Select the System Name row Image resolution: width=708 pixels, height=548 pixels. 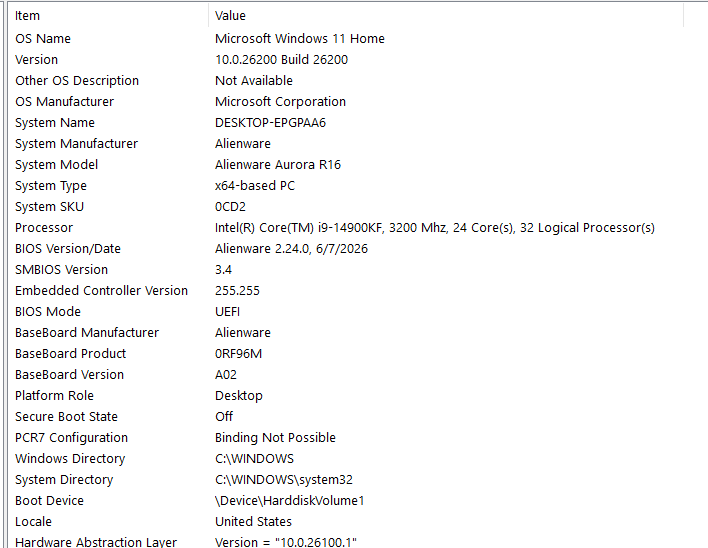(x=55, y=123)
